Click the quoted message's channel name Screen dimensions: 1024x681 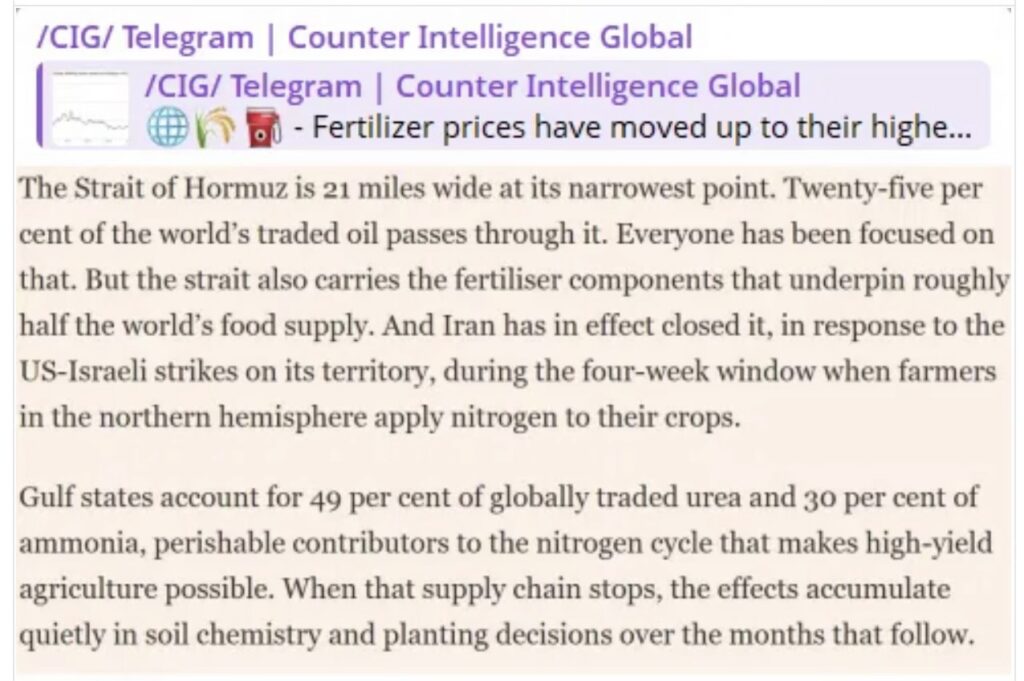472,86
